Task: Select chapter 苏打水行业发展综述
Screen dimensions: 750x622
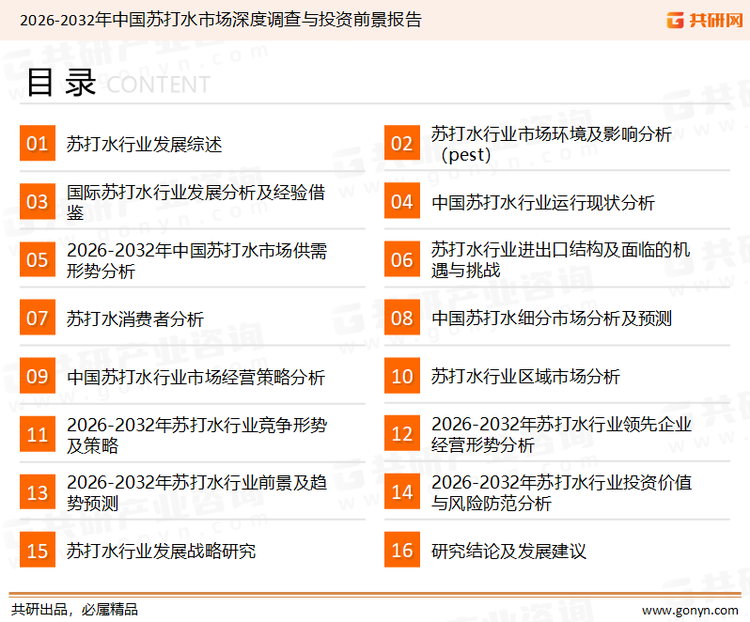Action: click(x=144, y=144)
